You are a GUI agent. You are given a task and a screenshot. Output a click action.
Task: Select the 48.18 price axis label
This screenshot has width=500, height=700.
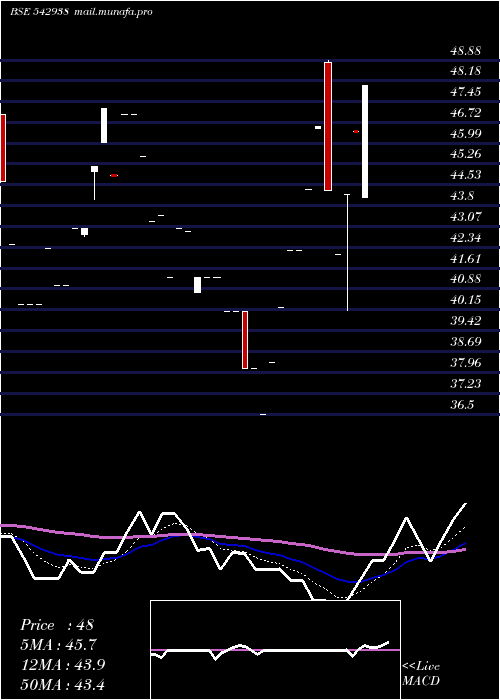466,71
